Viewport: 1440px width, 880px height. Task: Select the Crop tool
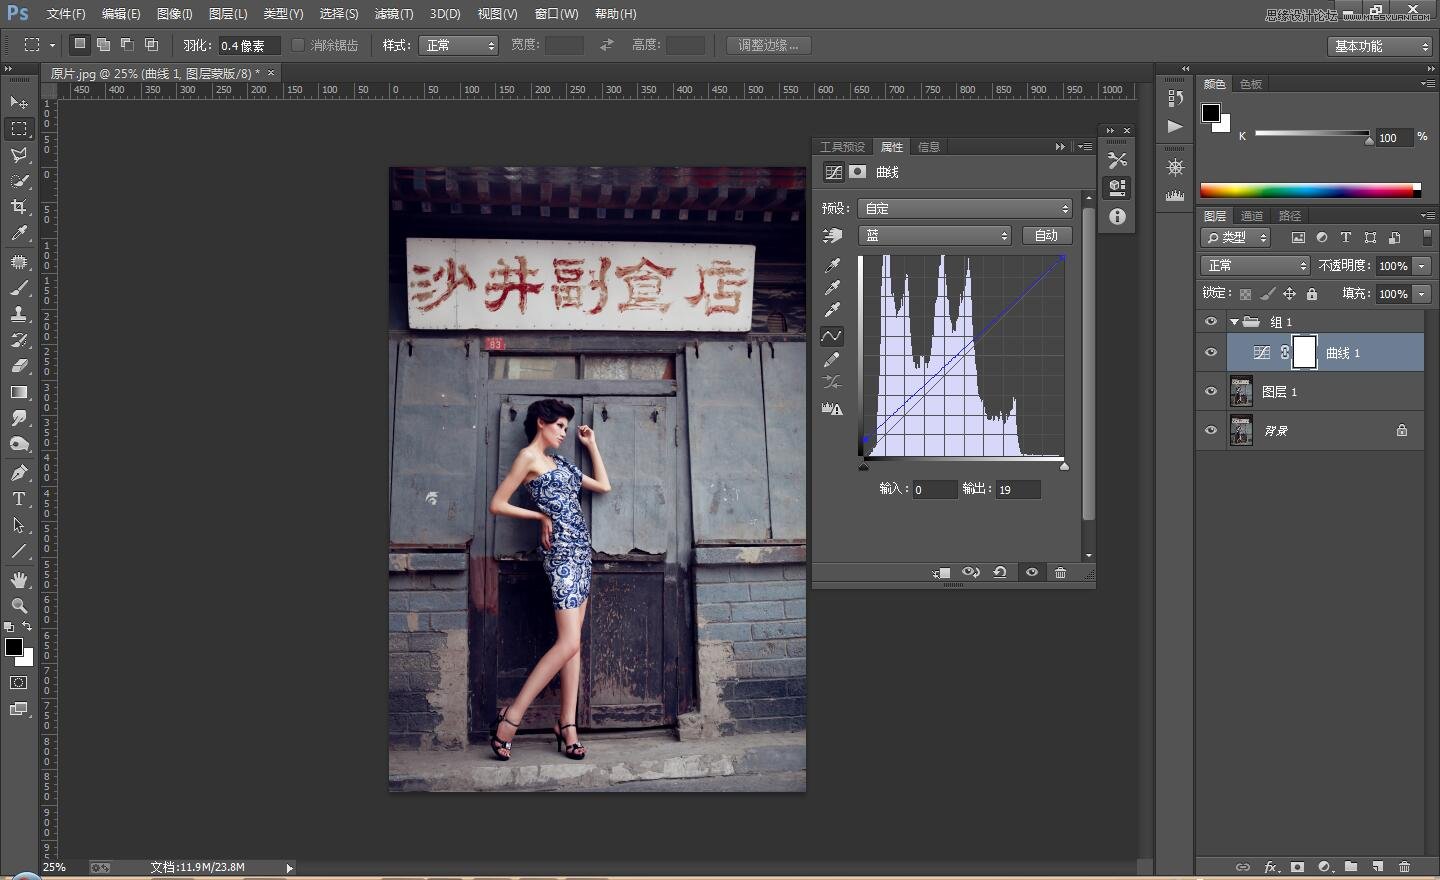coord(19,207)
